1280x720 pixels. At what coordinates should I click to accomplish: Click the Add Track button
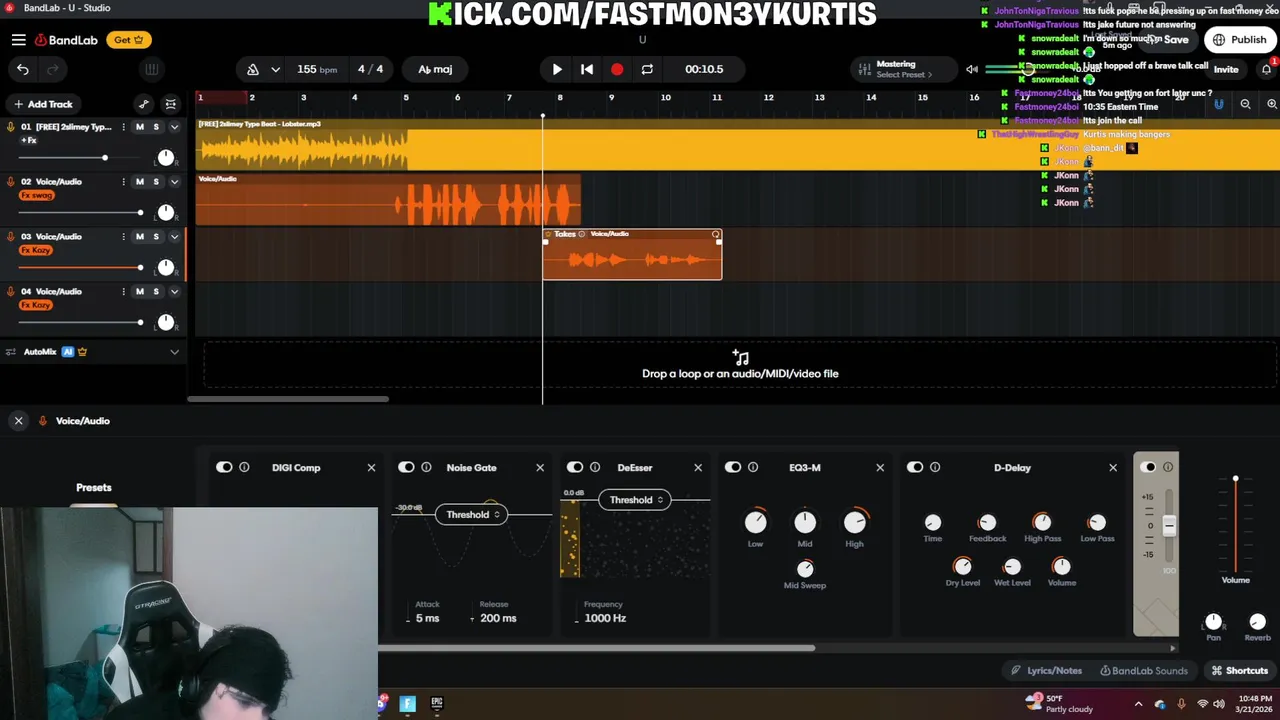42,104
